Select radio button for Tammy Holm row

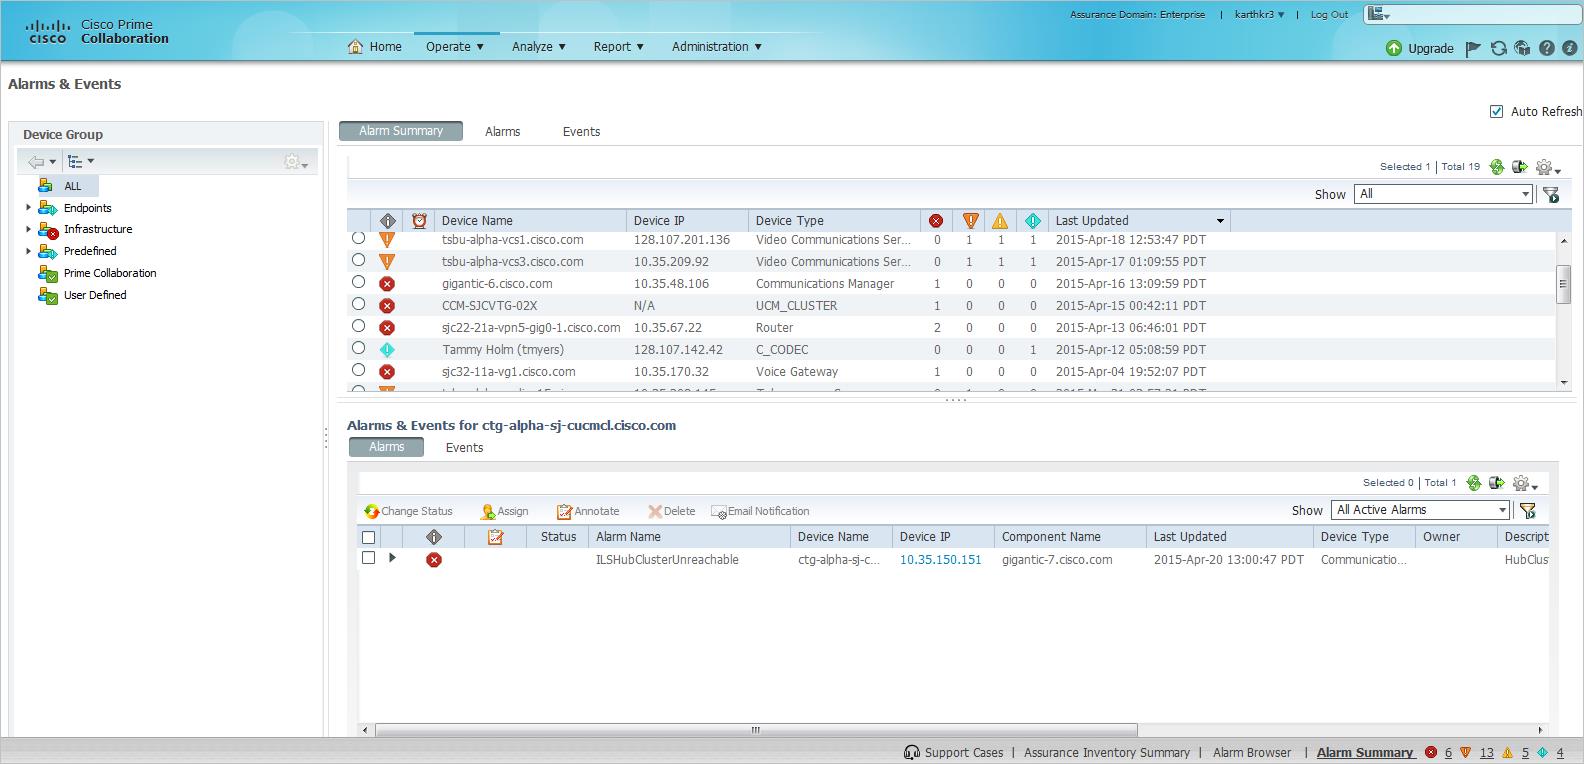pos(358,348)
